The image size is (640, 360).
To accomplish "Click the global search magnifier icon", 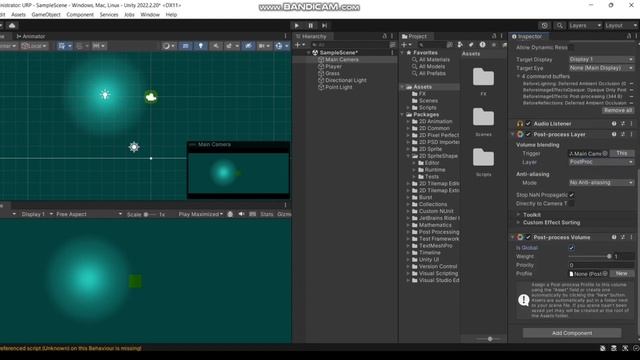I will click(560, 25).
